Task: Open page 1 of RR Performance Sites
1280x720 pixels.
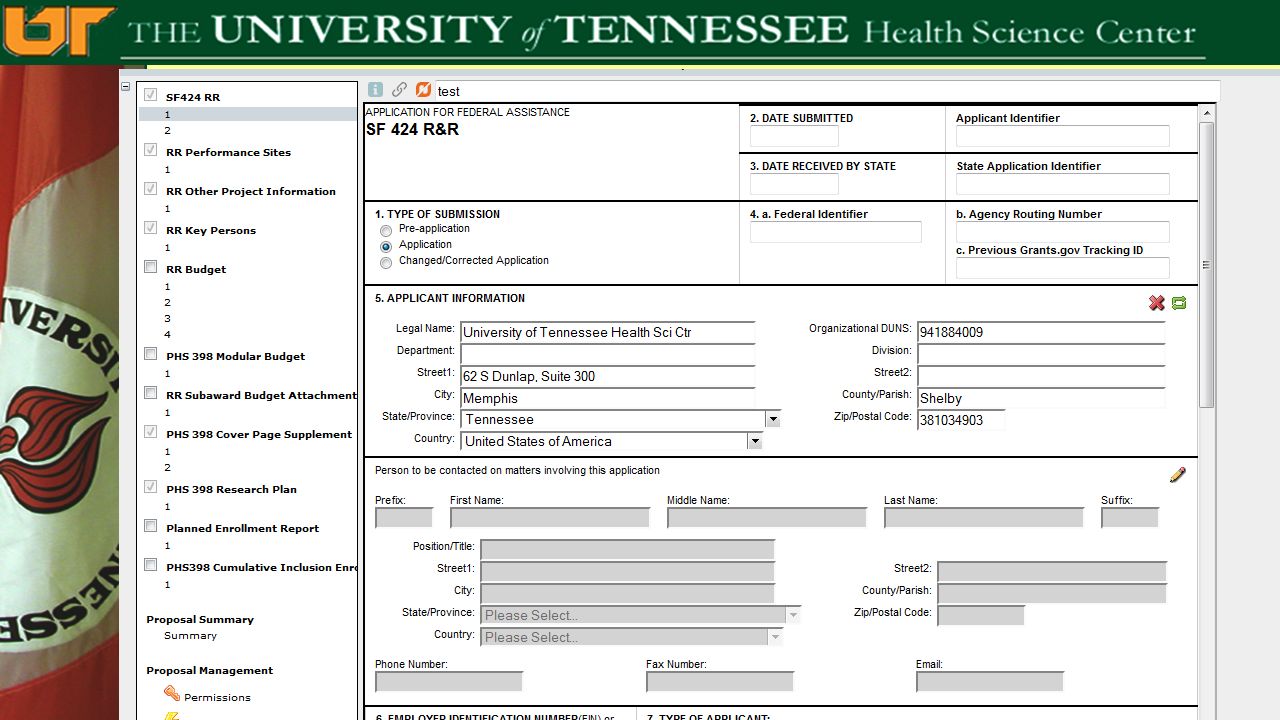Action: point(168,170)
